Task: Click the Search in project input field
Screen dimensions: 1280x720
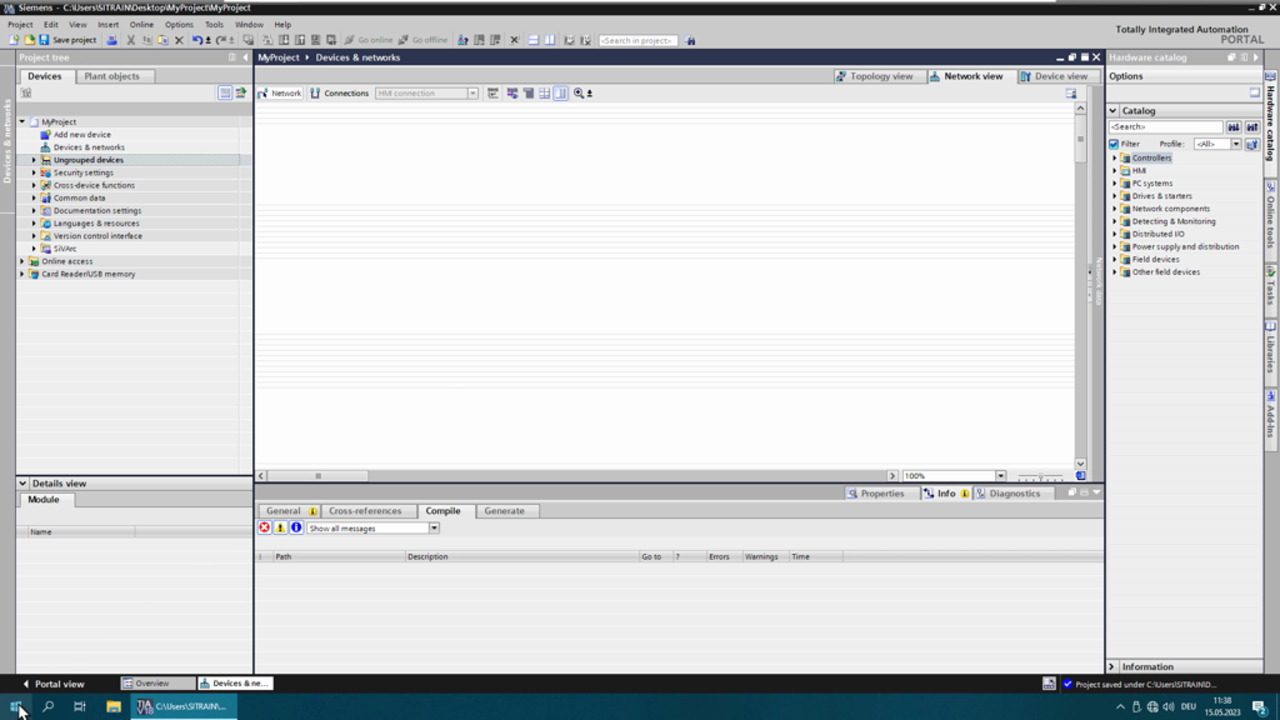Action: (637, 41)
